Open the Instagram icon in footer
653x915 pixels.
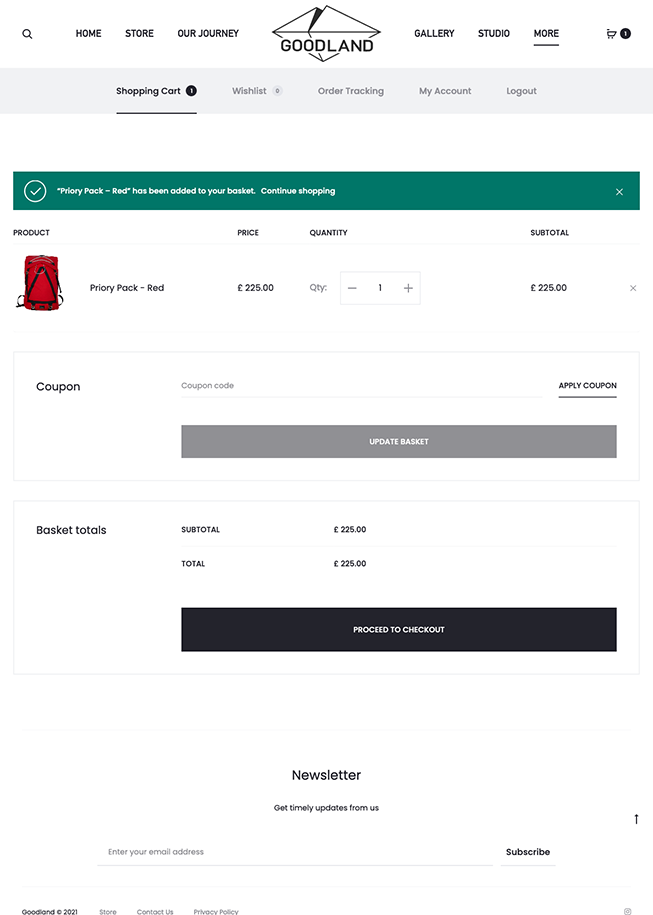(628, 911)
